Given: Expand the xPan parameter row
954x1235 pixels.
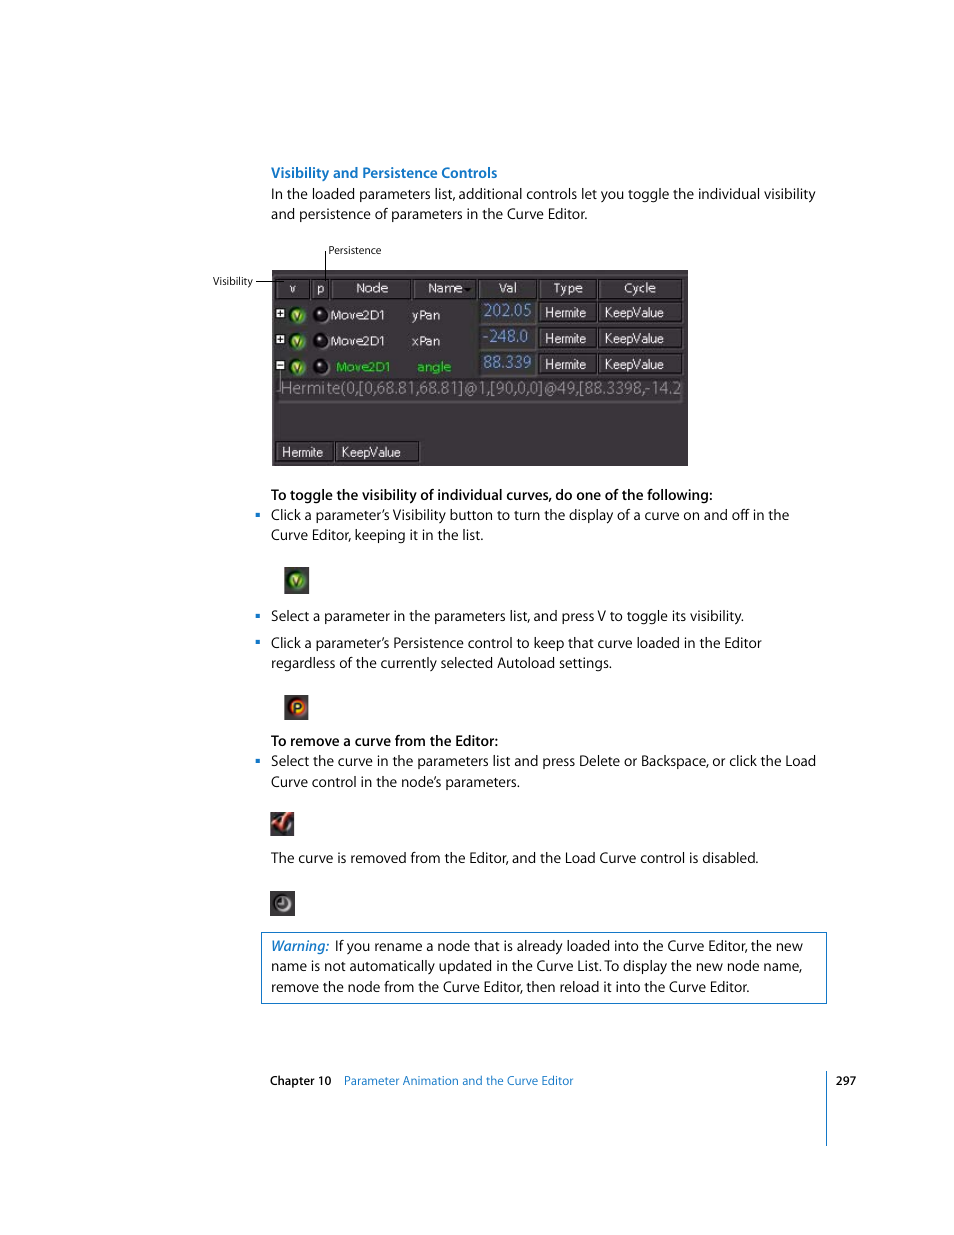Looking at the screenshot, I should click(x=281, y=339).
